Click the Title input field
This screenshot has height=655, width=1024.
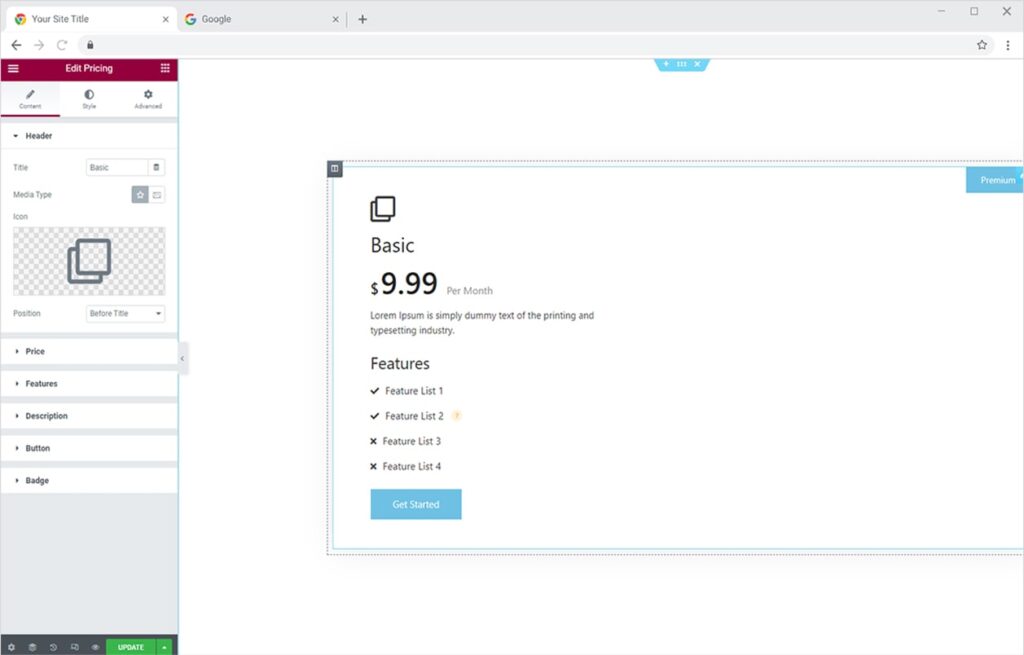(x=117, y=167)
